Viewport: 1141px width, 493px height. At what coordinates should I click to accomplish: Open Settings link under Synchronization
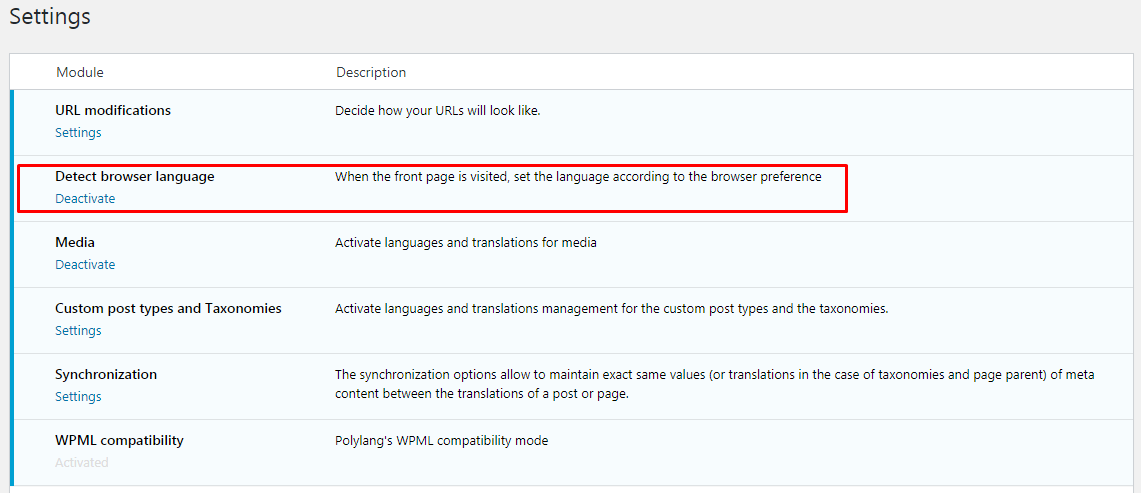tap(78, 397)
